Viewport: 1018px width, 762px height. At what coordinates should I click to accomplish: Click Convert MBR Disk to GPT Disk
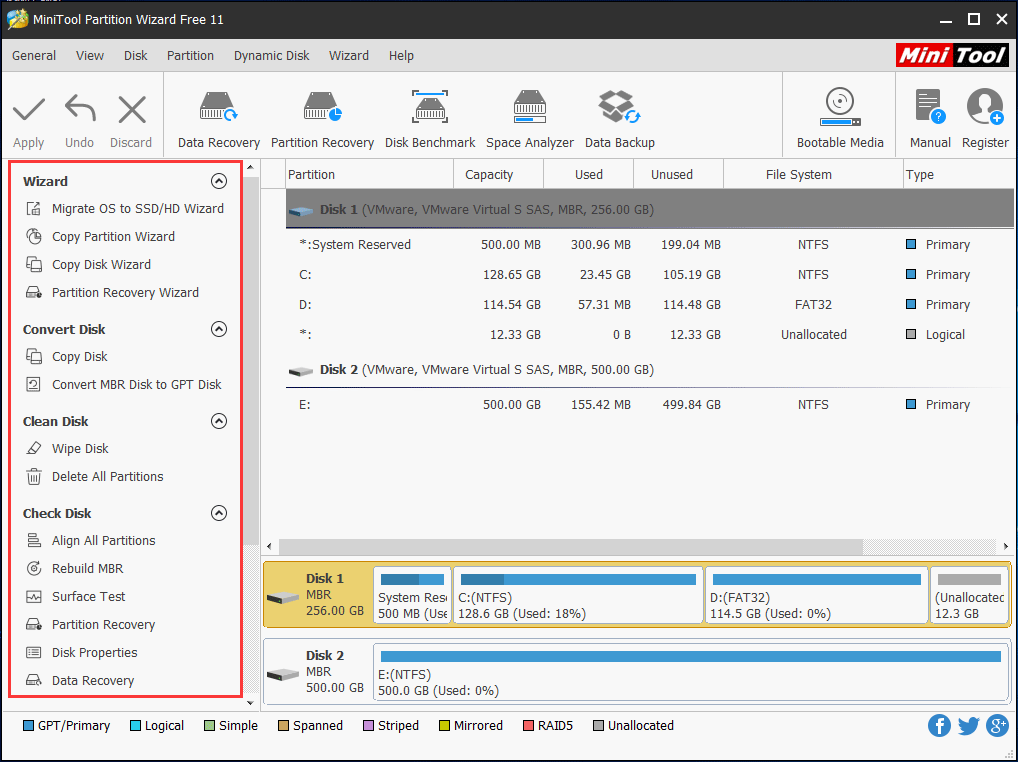136,385
